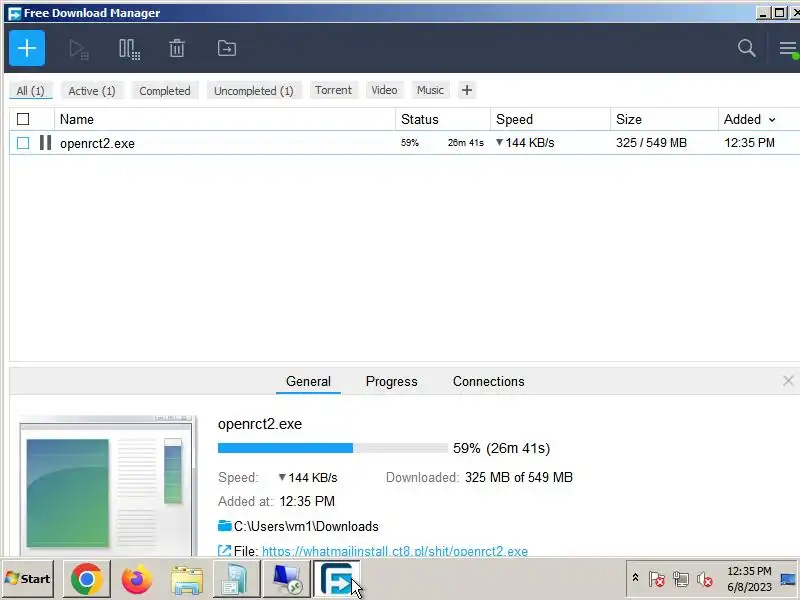The width and height of the screenshot is (800, 600).
Task: Select the Video filter tag
Action: coord(384,90)
